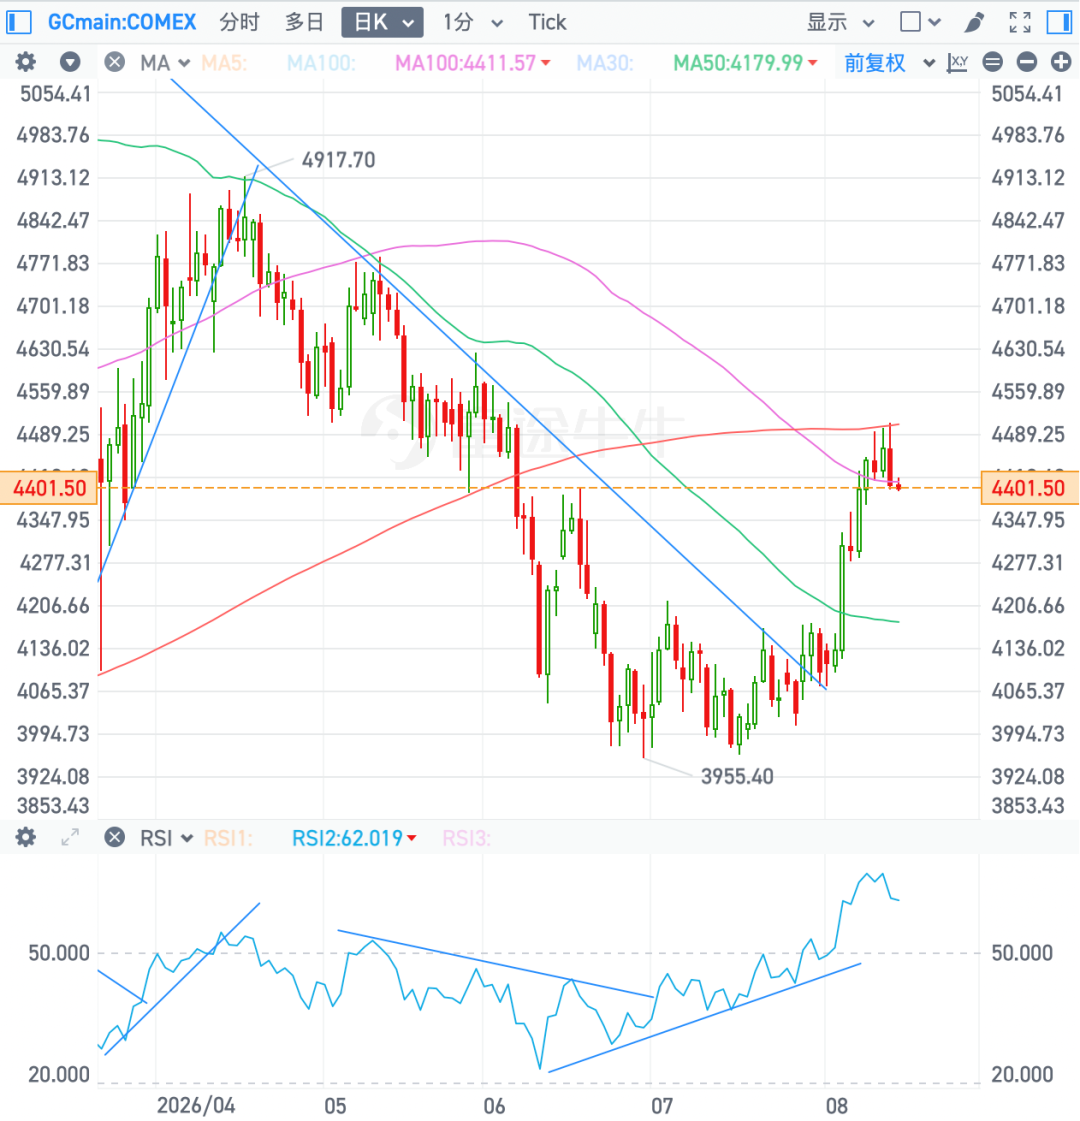Viewport: 1080px width, 1121px height.
Task: Toggle the pink MA100:4411.57 line label
Action: tap(465, 63)
